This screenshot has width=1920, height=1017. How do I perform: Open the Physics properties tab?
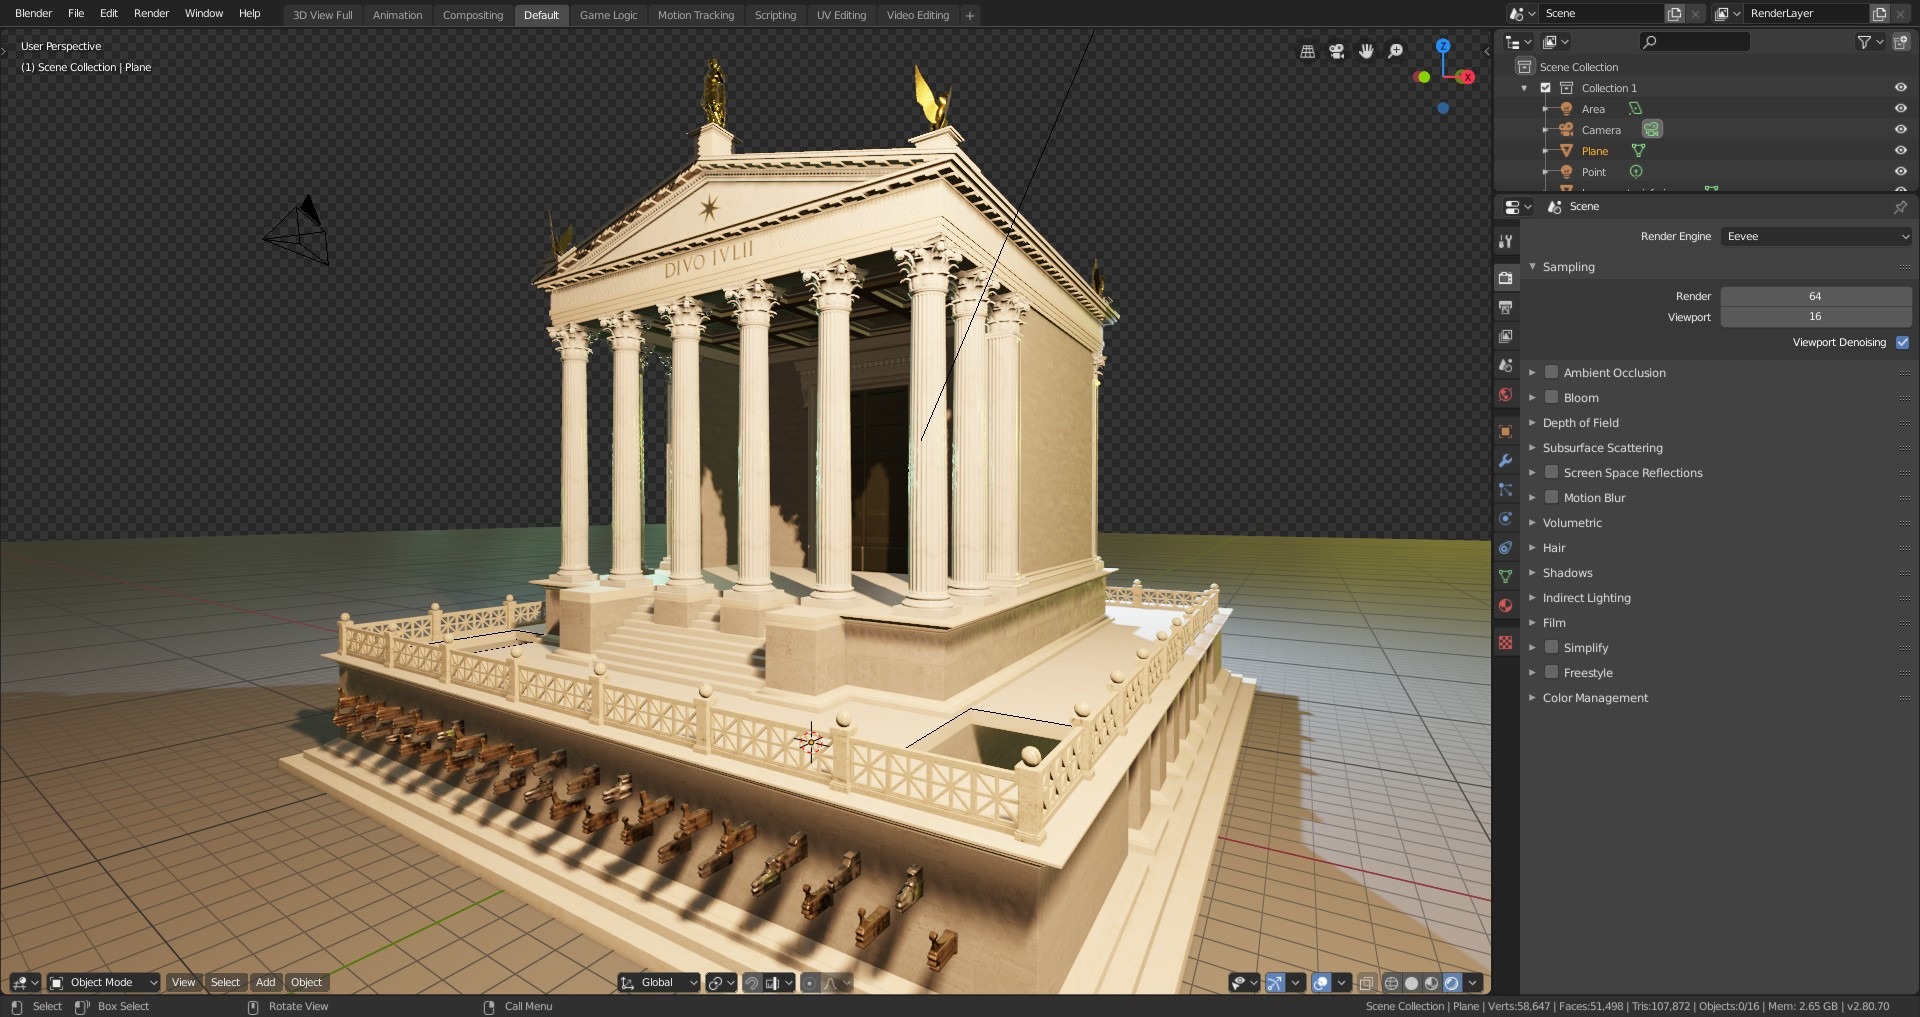coord(1505,518)
